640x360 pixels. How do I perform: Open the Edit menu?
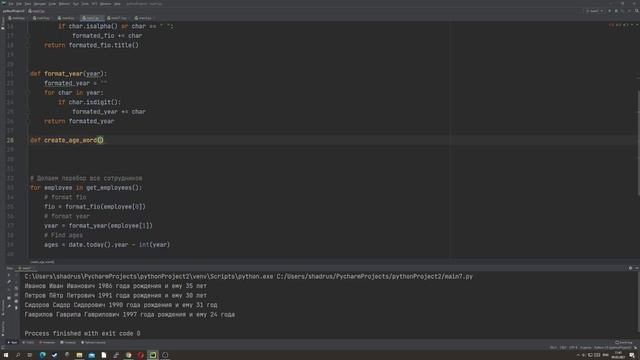(19, 4)
